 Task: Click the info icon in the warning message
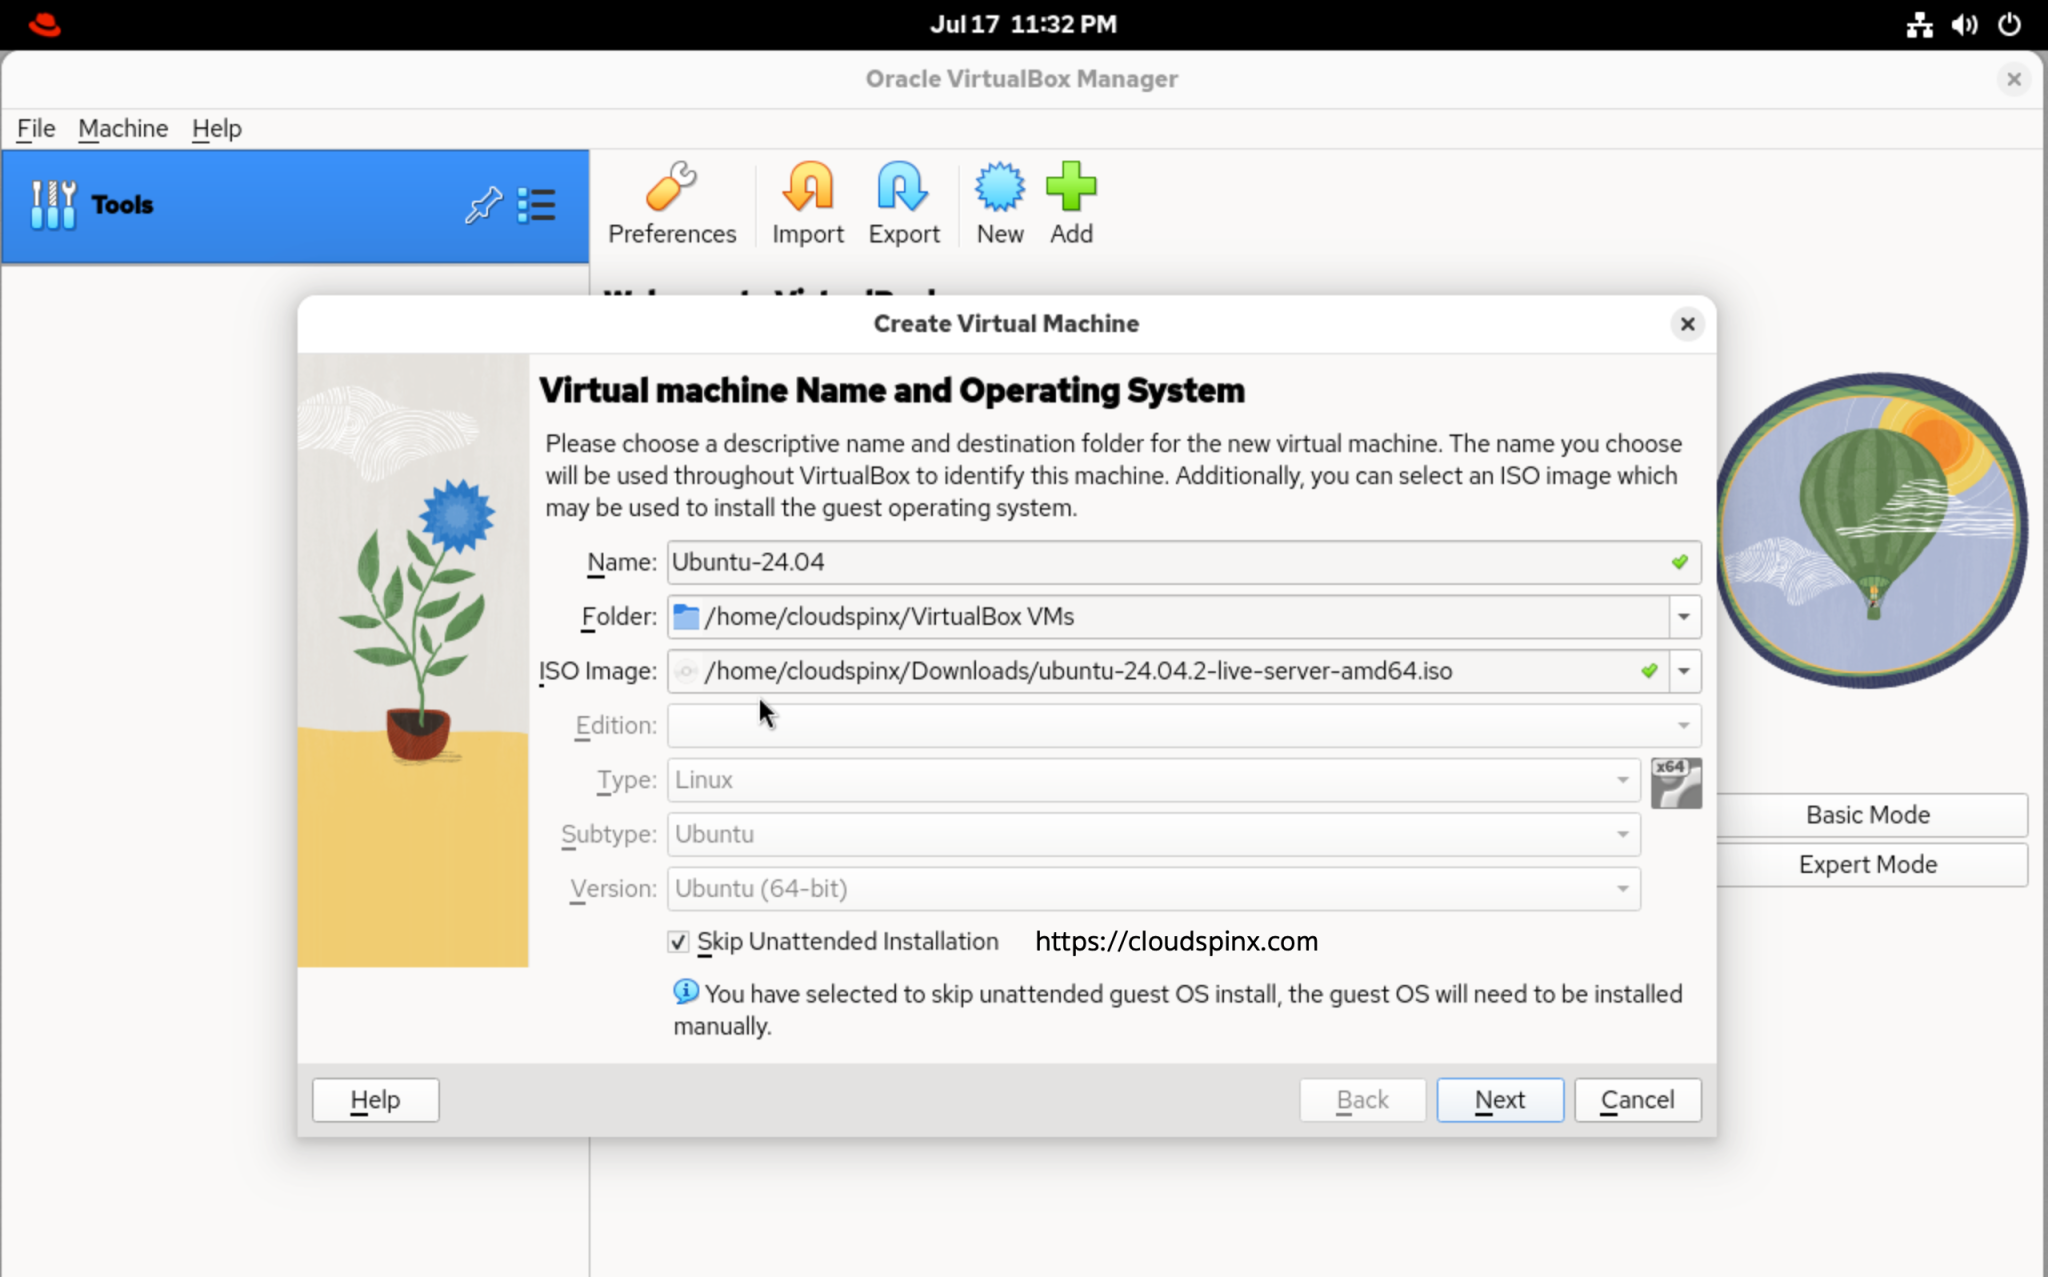684,992
